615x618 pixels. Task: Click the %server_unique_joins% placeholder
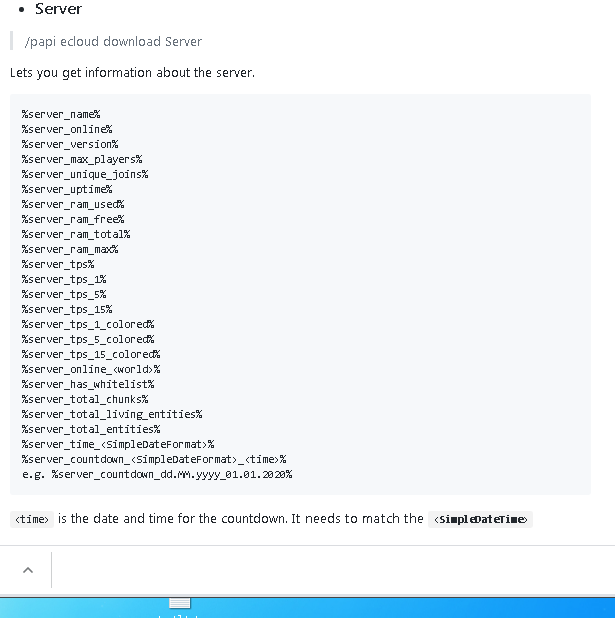point(85,174)
